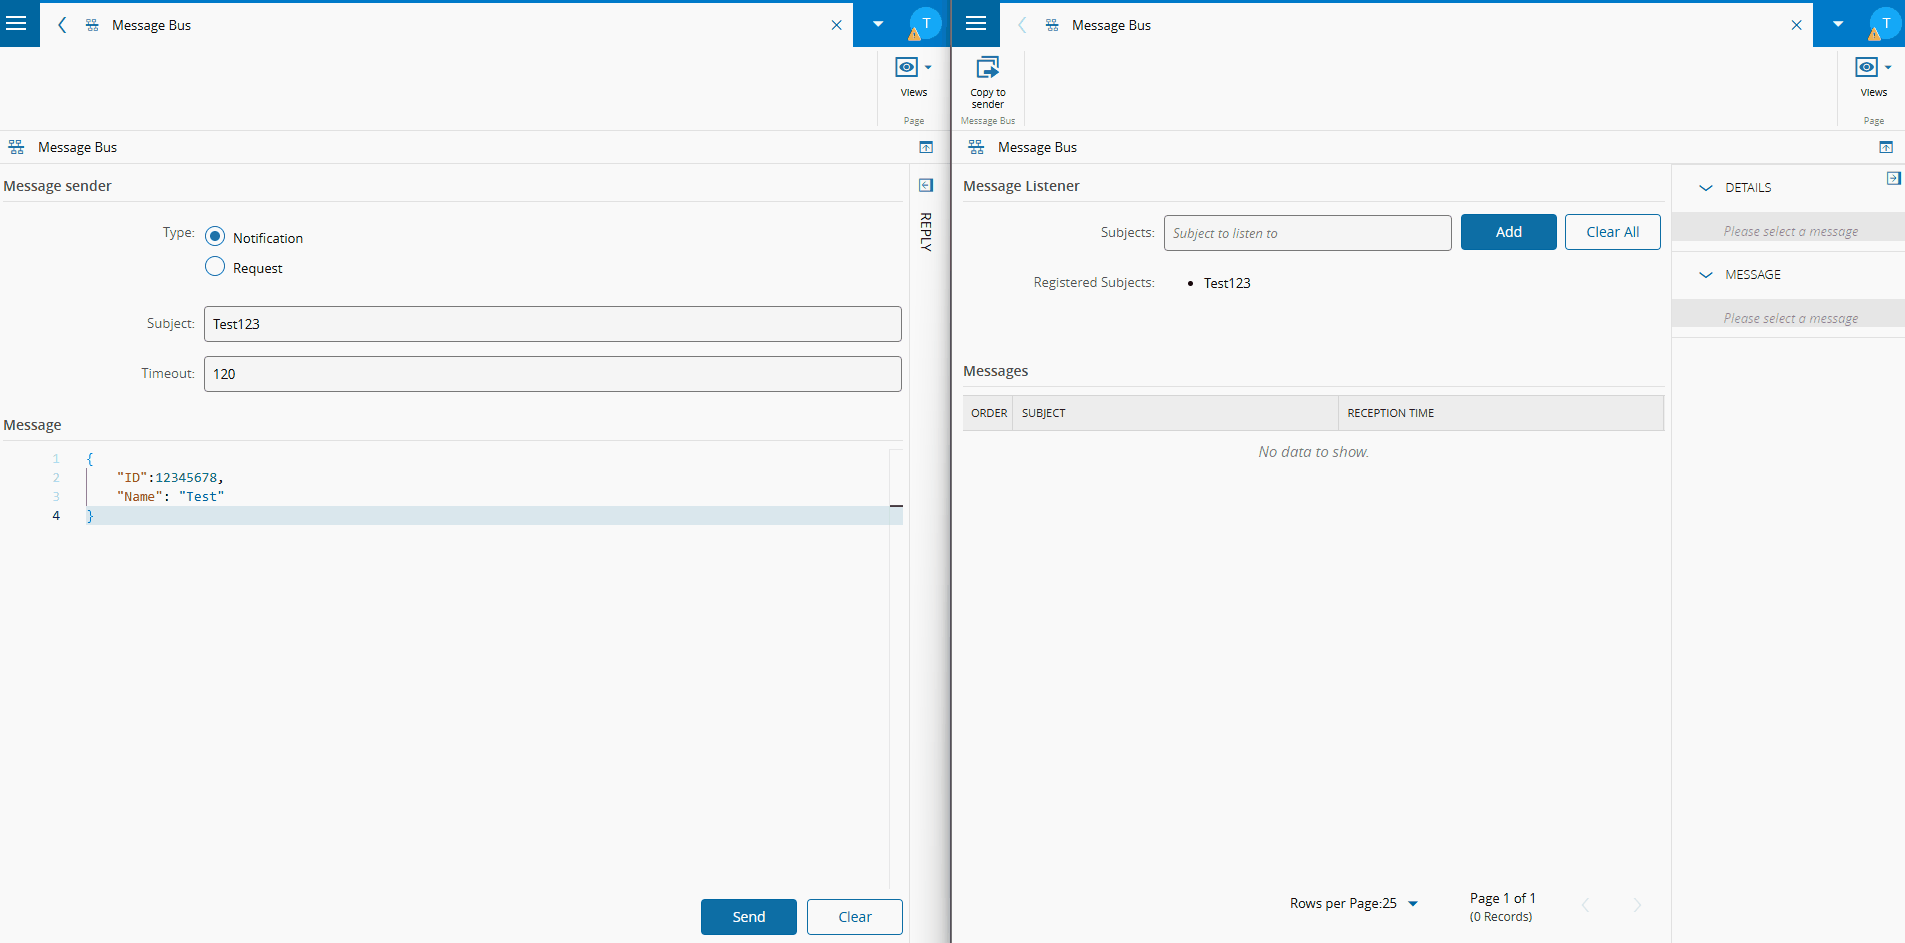Collapse the MESSAGE section
The height and width of the screenshot is (943, 1905).
[1706, 275]
